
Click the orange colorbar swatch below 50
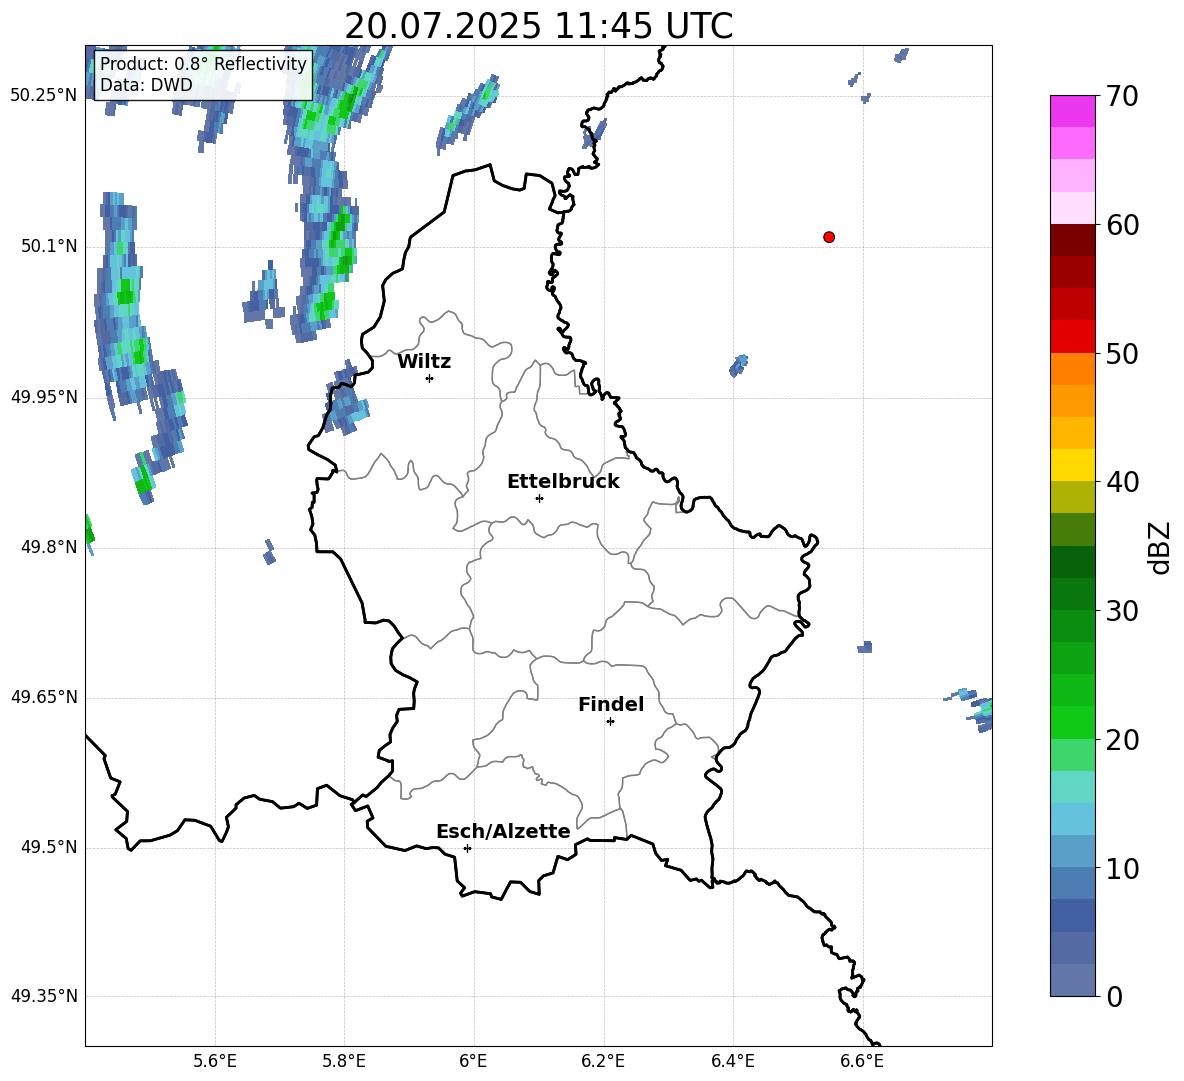[x=1073, y=368]
